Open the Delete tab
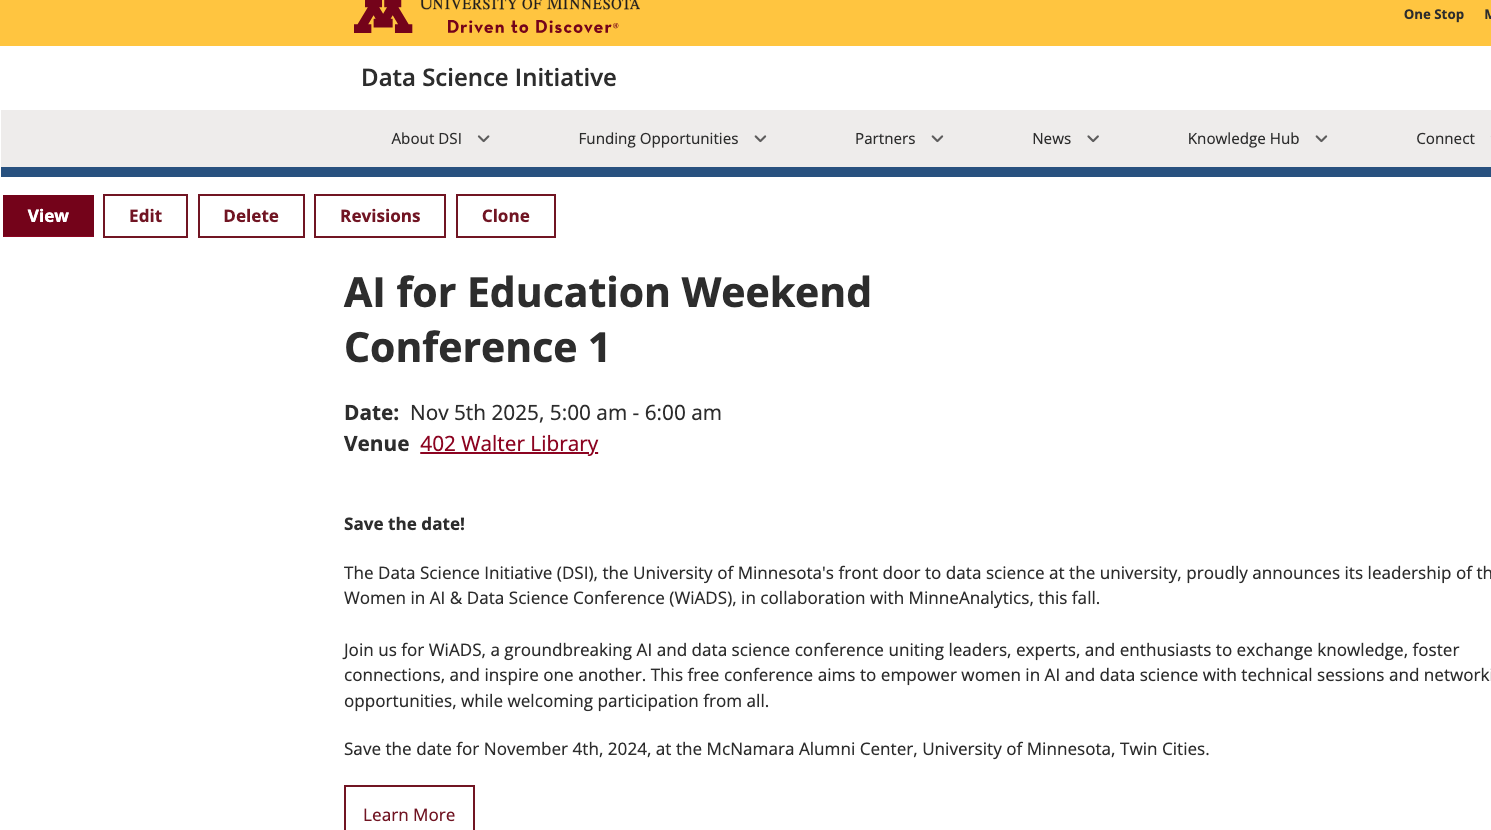 click(251, 216)
